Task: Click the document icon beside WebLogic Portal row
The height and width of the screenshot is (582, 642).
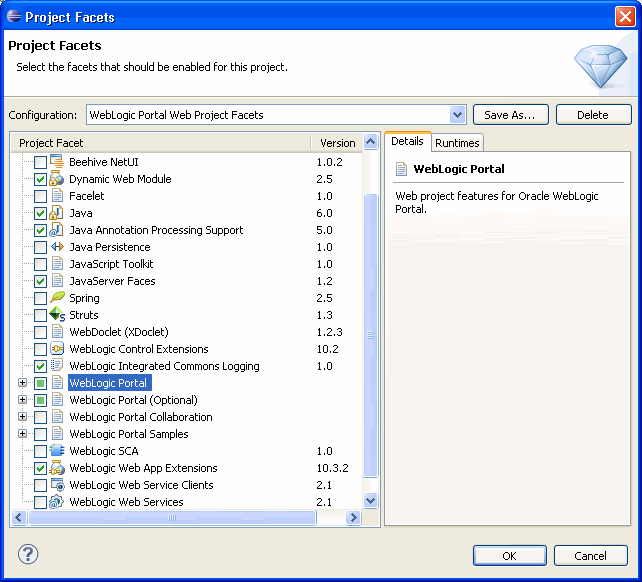Action: [57, 383]
